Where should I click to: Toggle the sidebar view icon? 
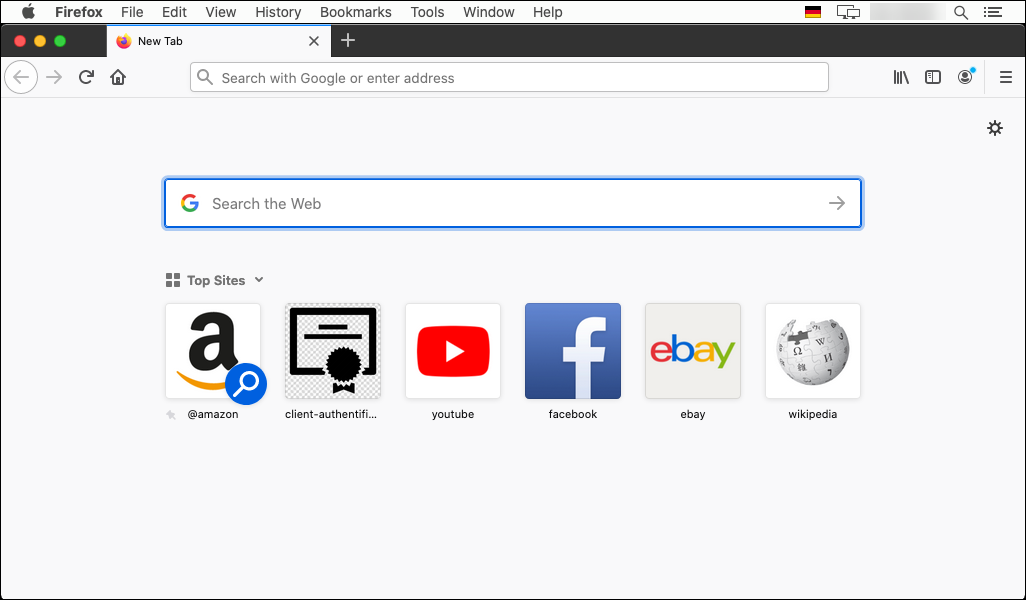[x=932, y=77]
